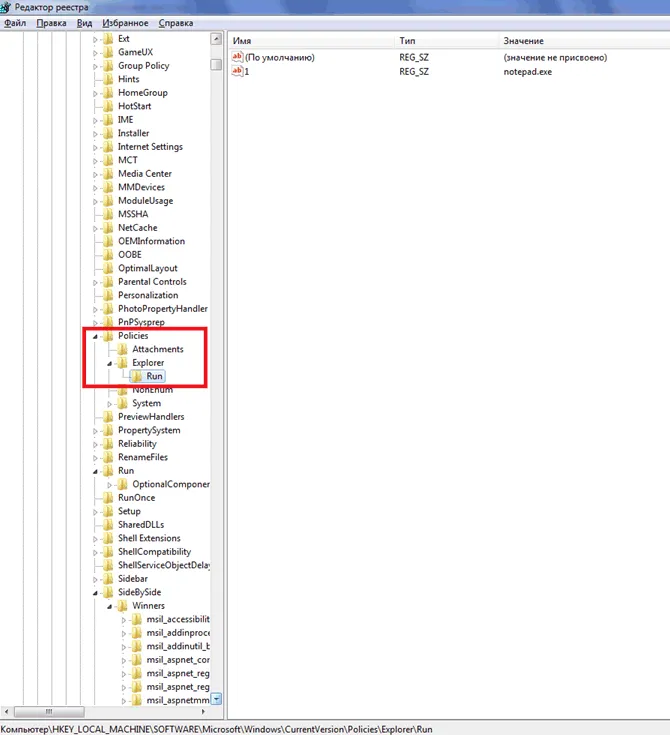Open the Правка menu
670x735 pixels.
(x=51, y=23)
